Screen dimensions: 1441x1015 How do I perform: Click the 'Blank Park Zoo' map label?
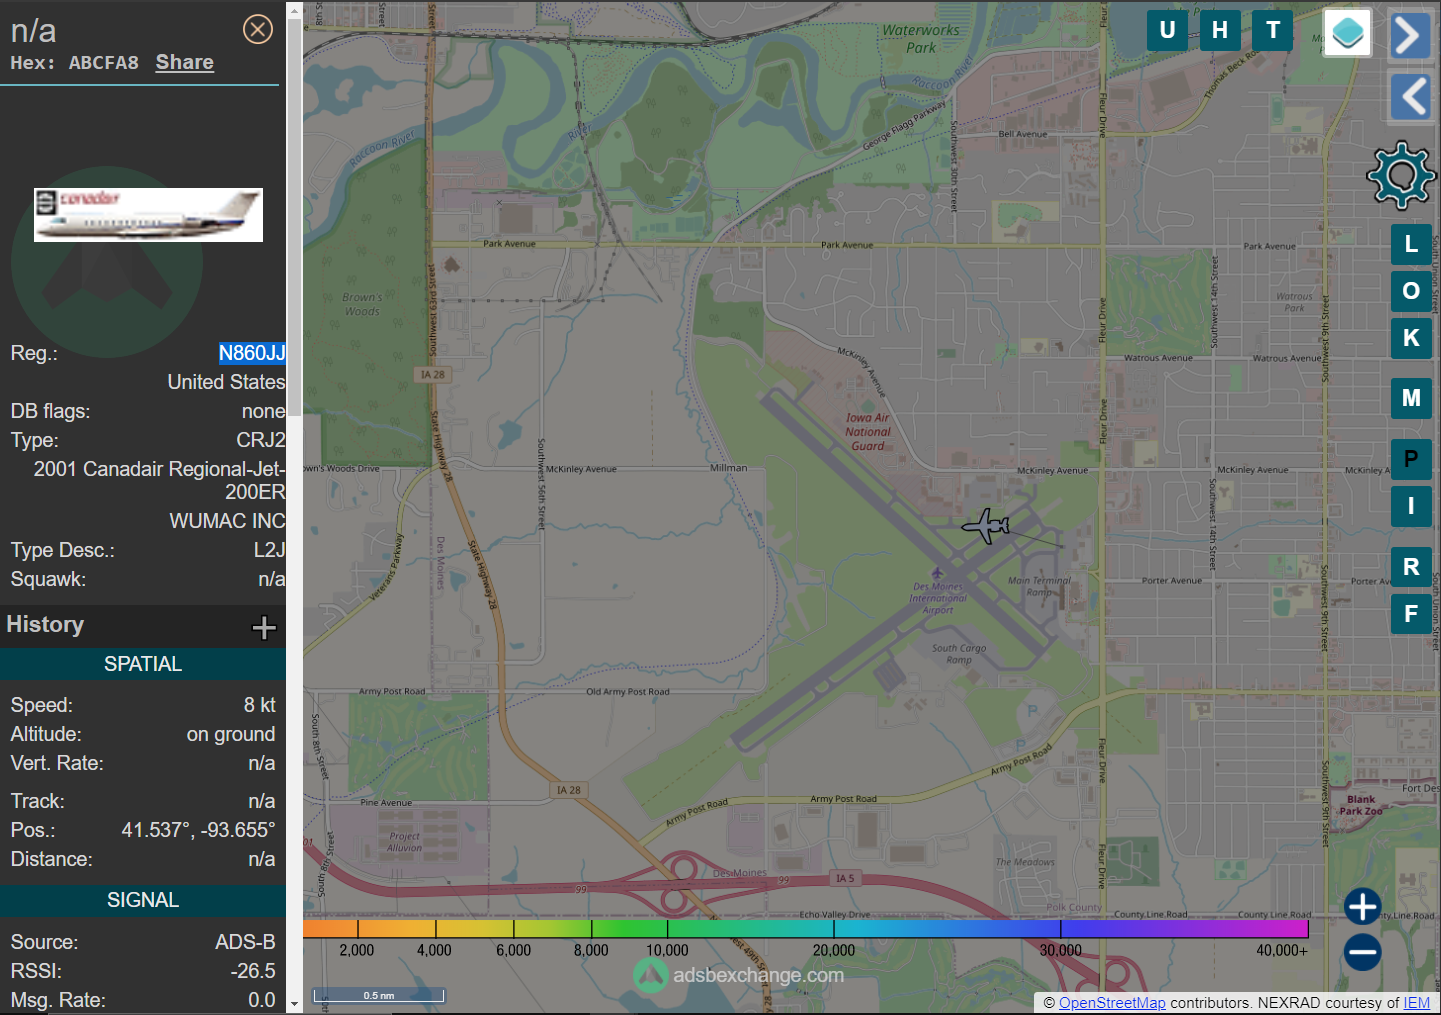point(1361,805)
